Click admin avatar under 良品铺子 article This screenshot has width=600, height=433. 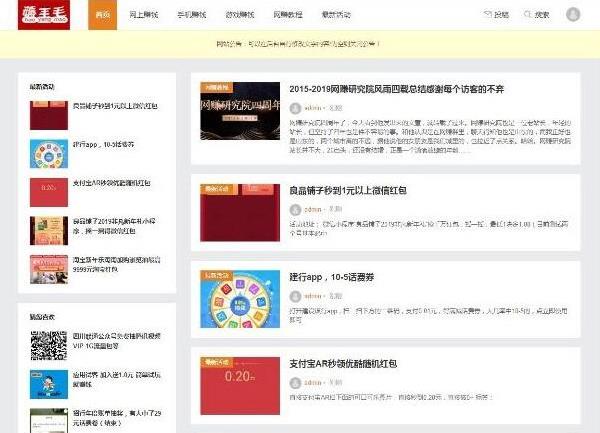[295, 209]
